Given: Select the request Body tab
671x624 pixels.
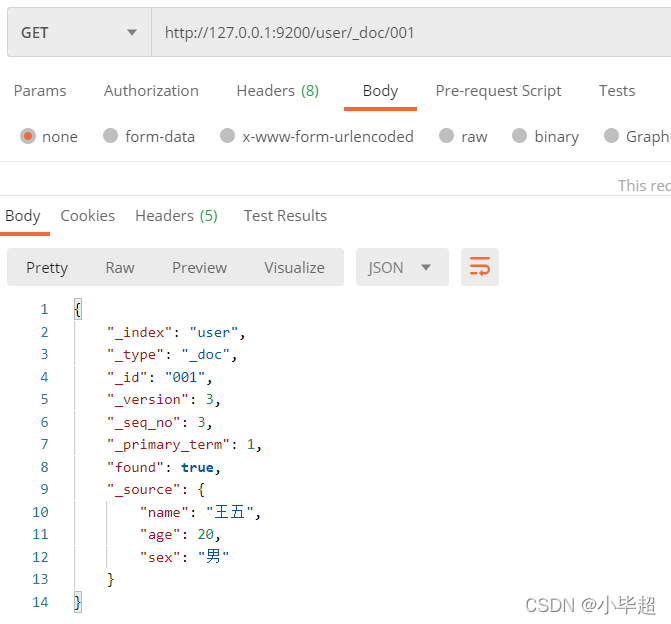Looking at the screenshot, I should [x=380, y=91].
